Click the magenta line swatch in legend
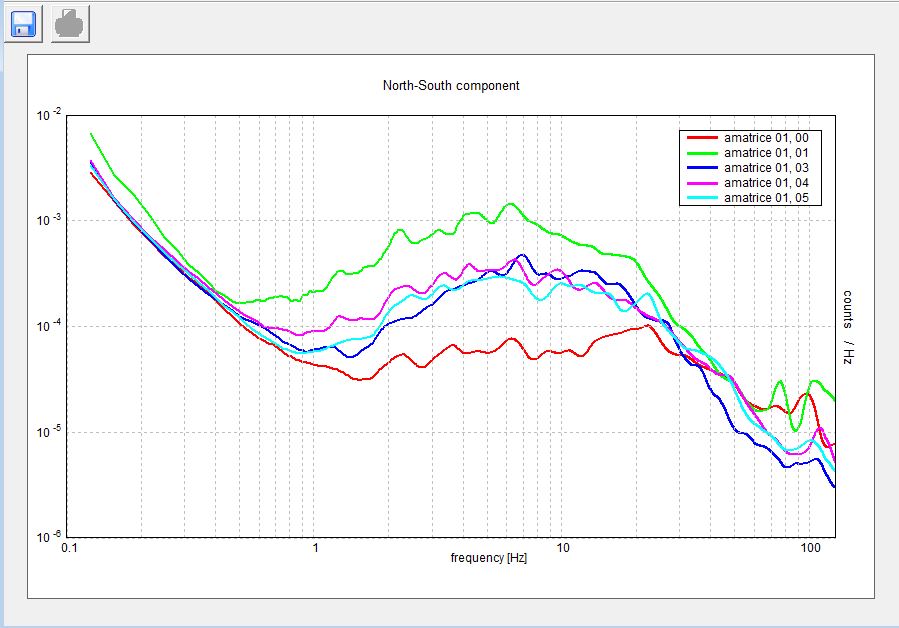The height and width of the screenshot is (628, 899). (x=701, y=183)
